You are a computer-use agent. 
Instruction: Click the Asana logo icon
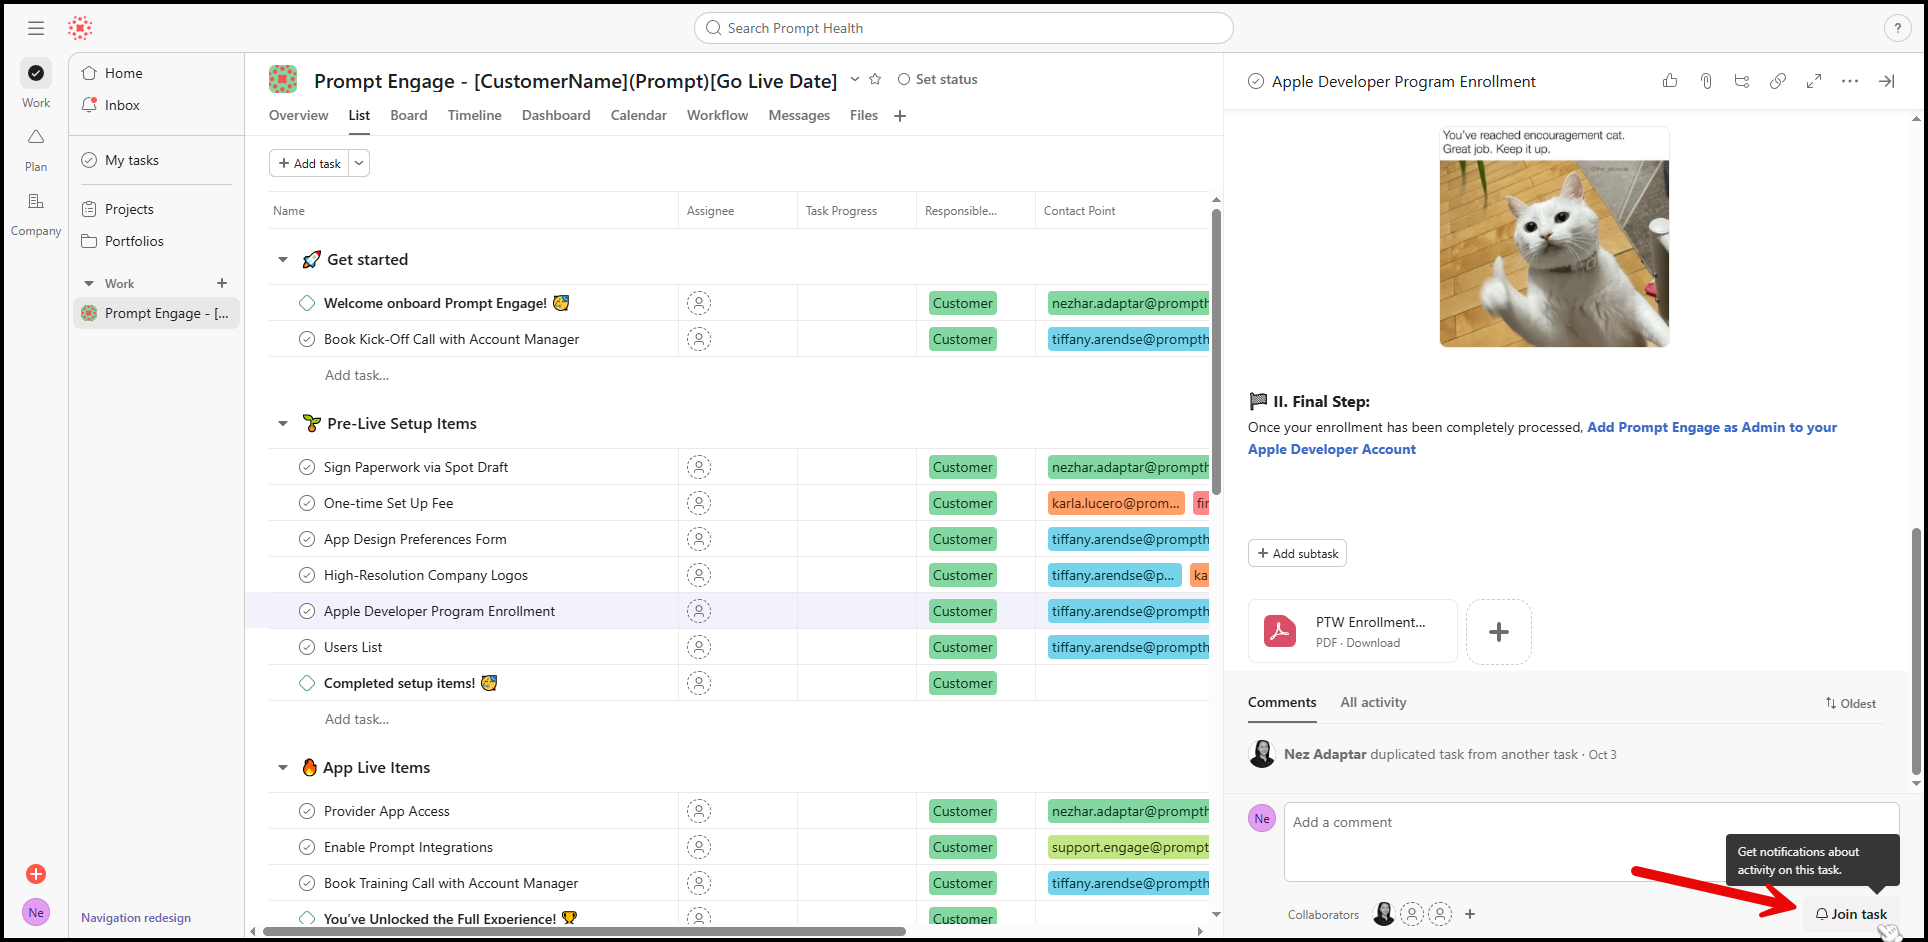tap(80, 28)
